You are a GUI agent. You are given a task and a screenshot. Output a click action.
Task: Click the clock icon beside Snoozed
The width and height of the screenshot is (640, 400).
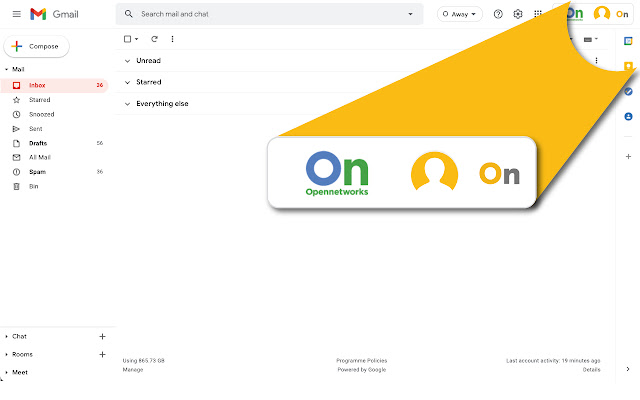tap(16, 114)
